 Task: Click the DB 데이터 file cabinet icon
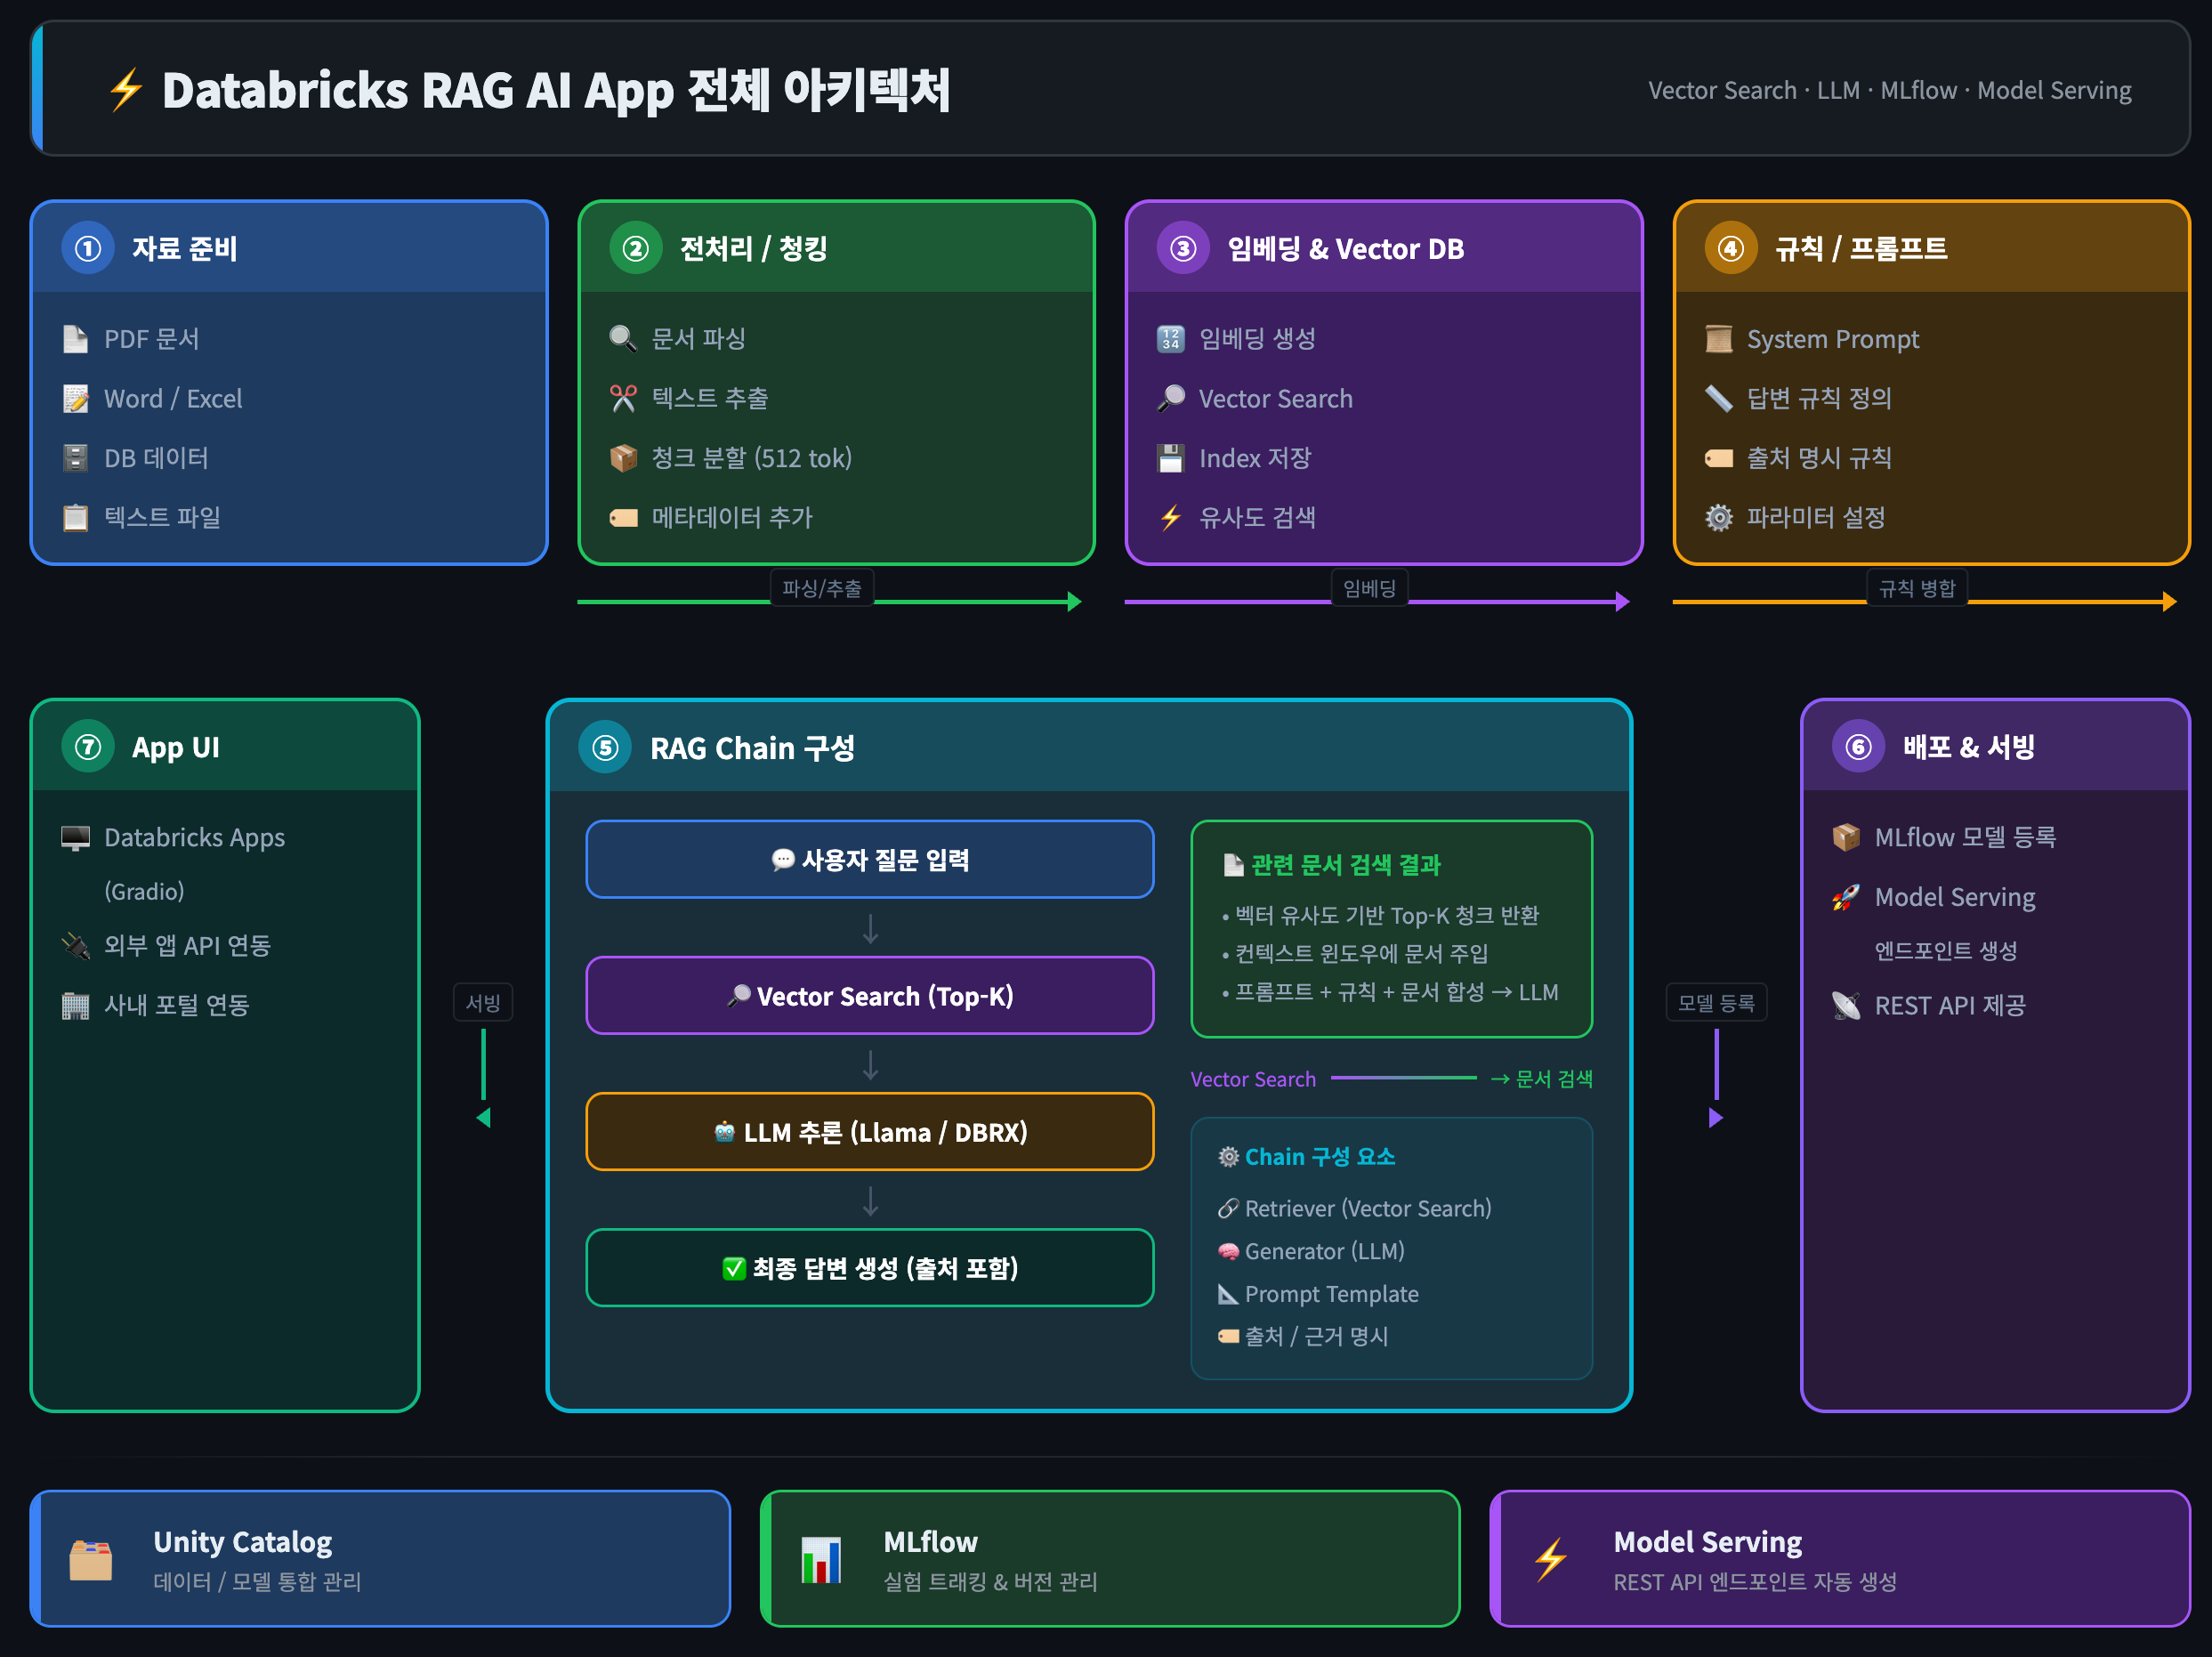tap(75, 458)
